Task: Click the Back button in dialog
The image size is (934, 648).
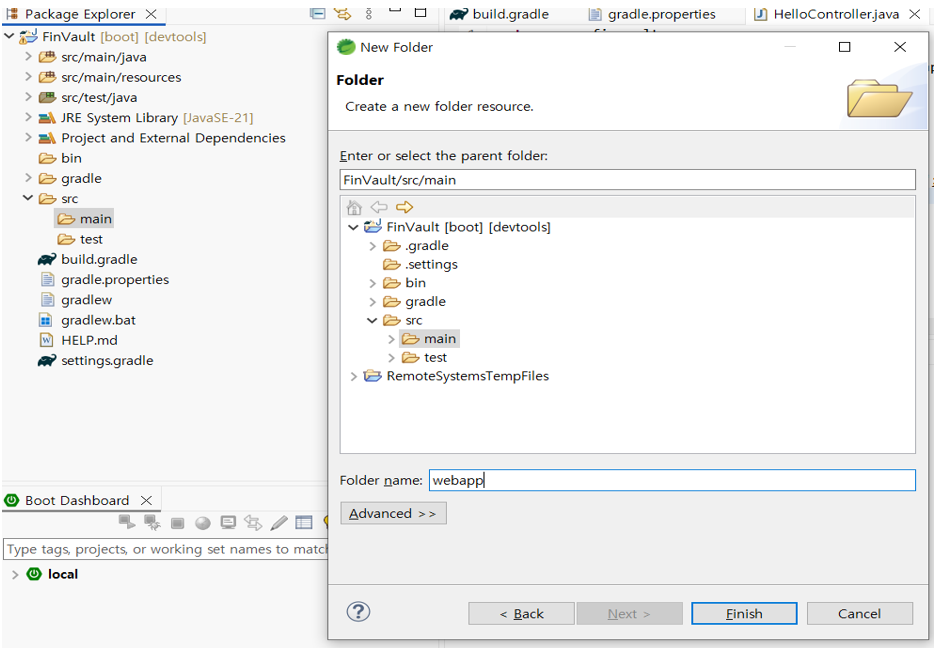Action: coord(521,613)
